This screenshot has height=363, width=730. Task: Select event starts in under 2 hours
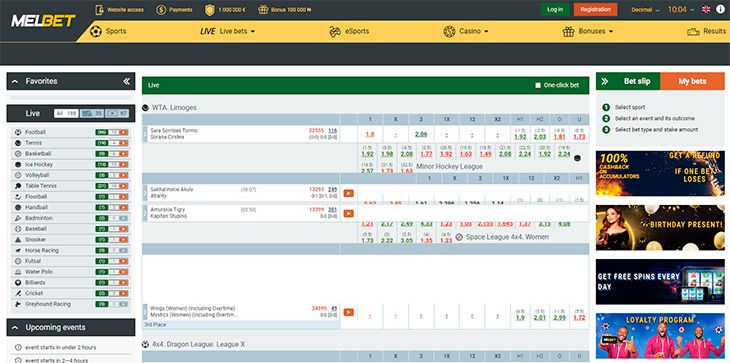(61, 348)
